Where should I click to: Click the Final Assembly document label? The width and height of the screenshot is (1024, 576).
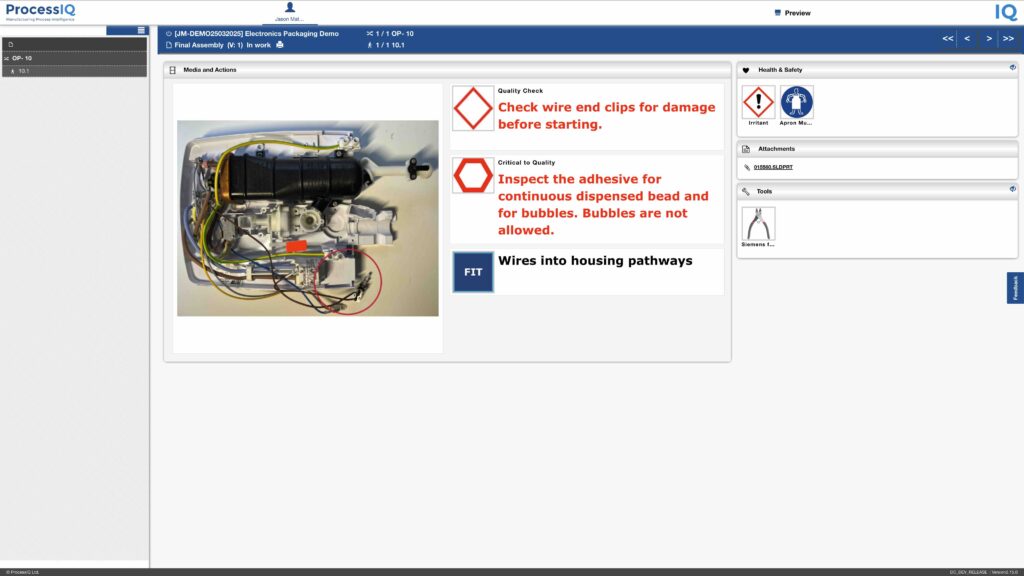tap(199, 45)
